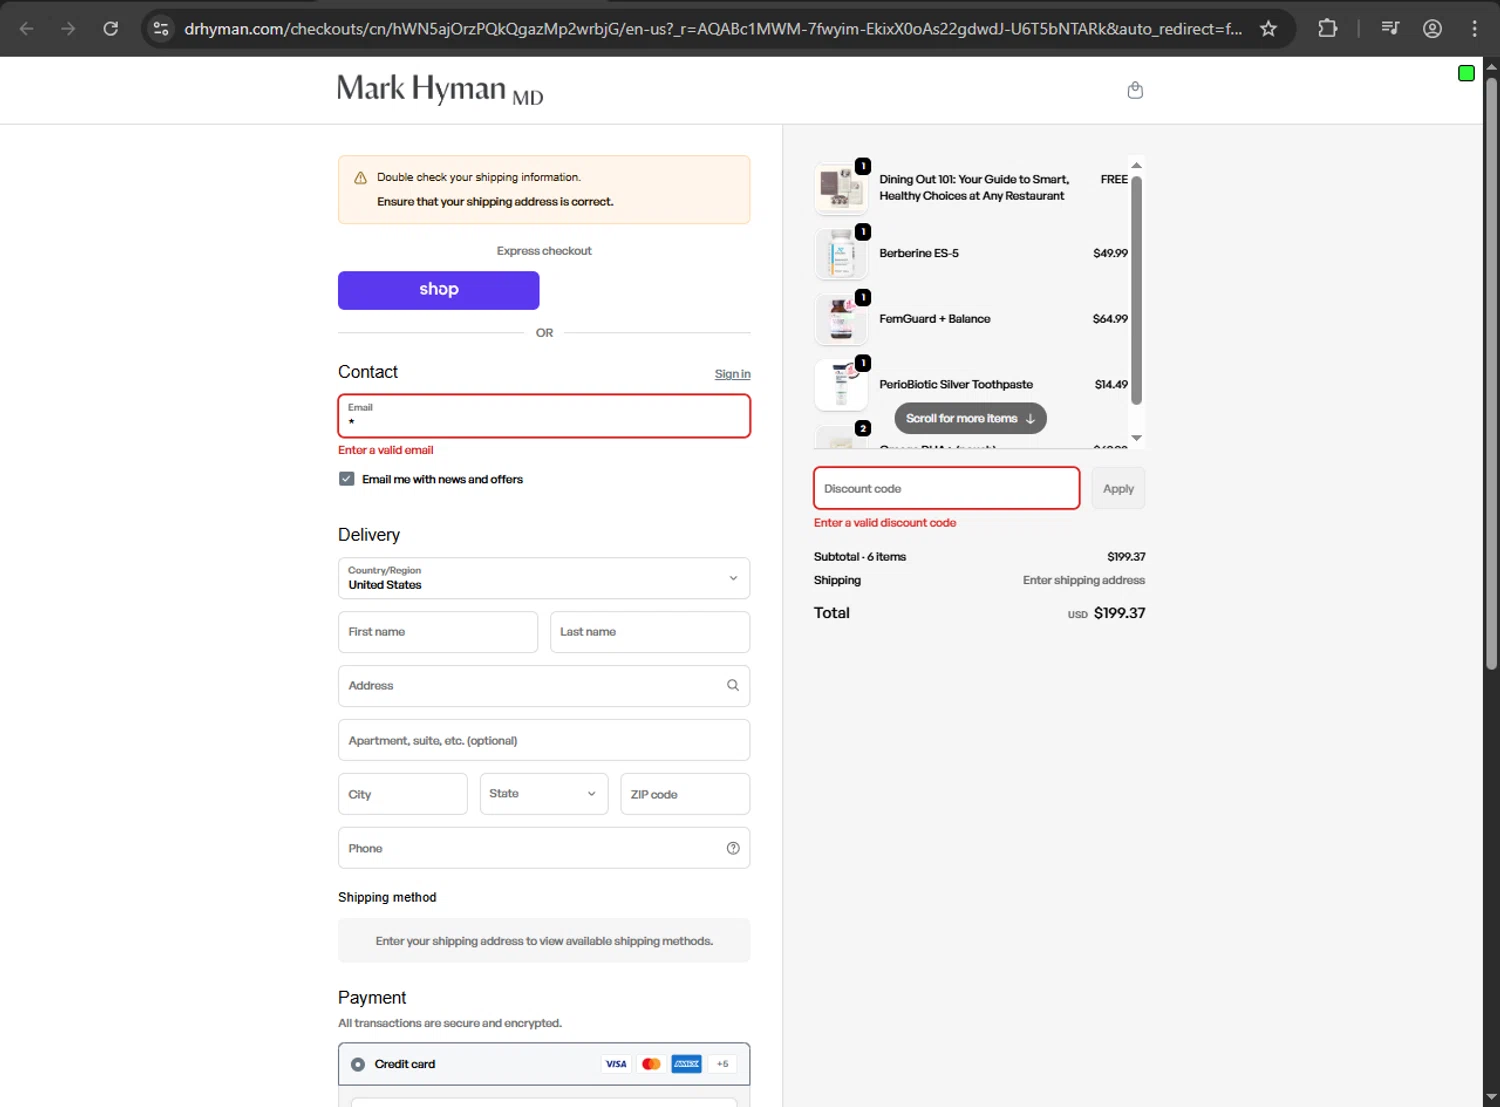
Task: Click the warning triangle in shipping notice
Action: 360,178
